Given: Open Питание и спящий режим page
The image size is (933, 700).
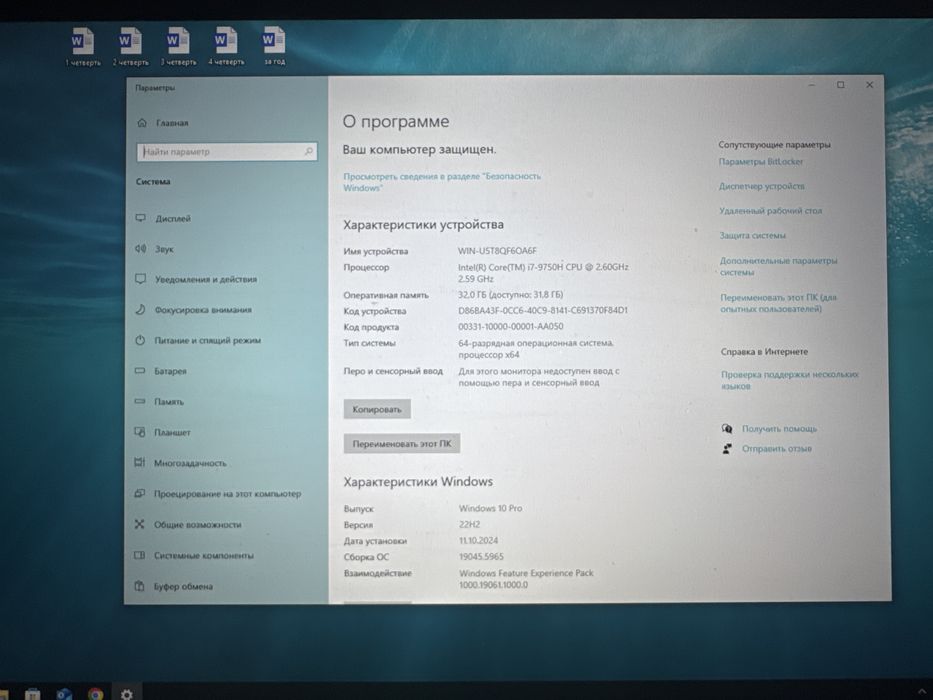Looking at the screenshot, I should pos(208,340).
